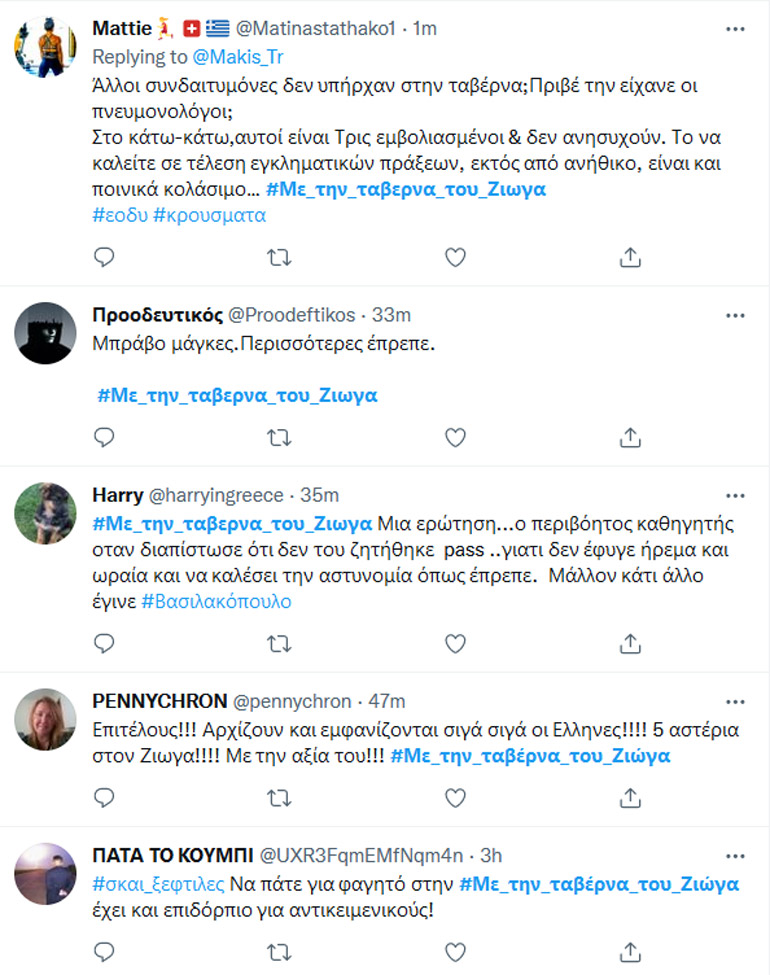This screenshot has width=770, height=975.
Task: Reply to PENNYCHRON's tweet
Action: (x=105, y=797)
